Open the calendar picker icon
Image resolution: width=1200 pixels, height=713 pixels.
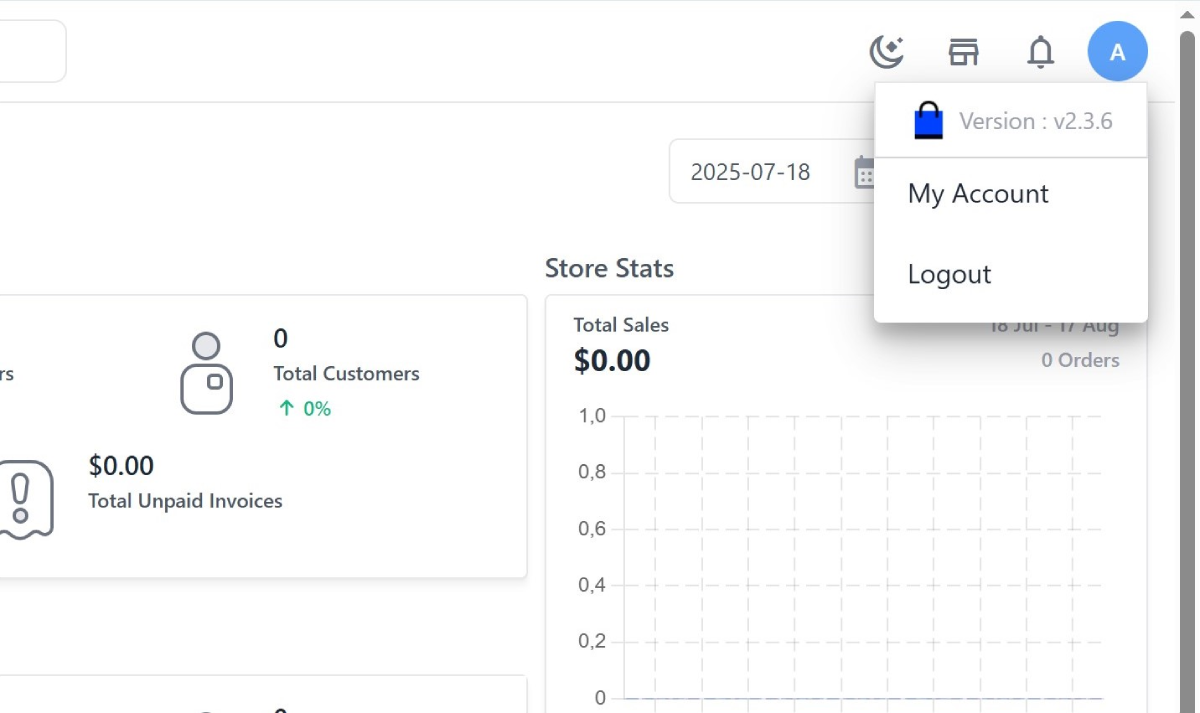[864, 172]
